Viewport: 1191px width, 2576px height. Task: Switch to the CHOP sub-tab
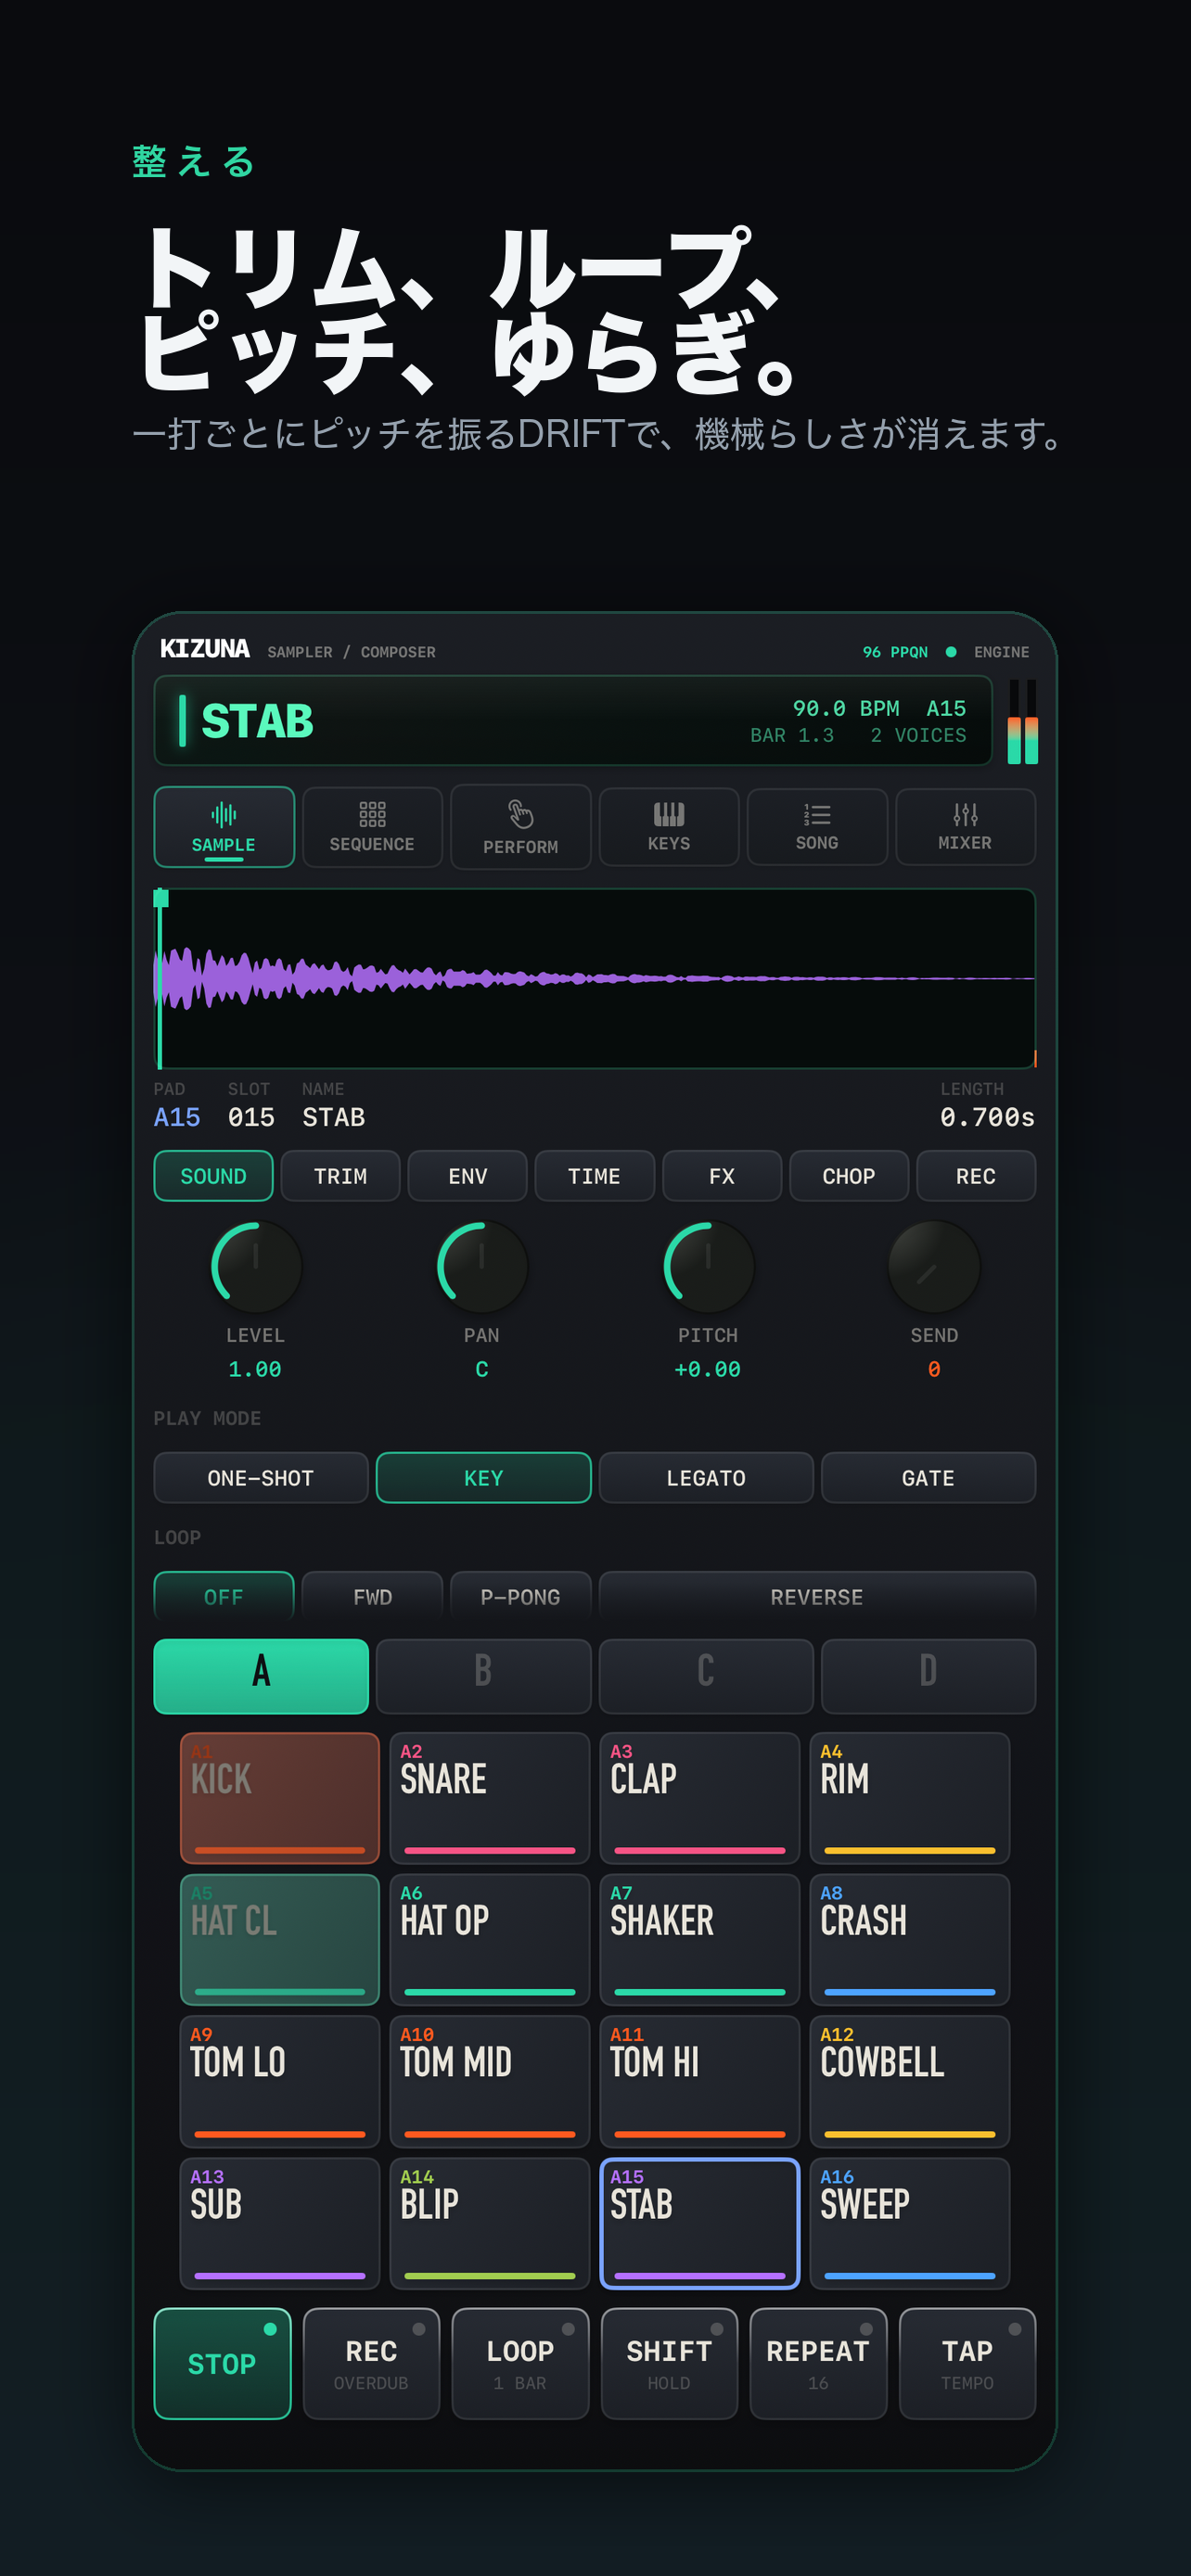(848, 1176)
